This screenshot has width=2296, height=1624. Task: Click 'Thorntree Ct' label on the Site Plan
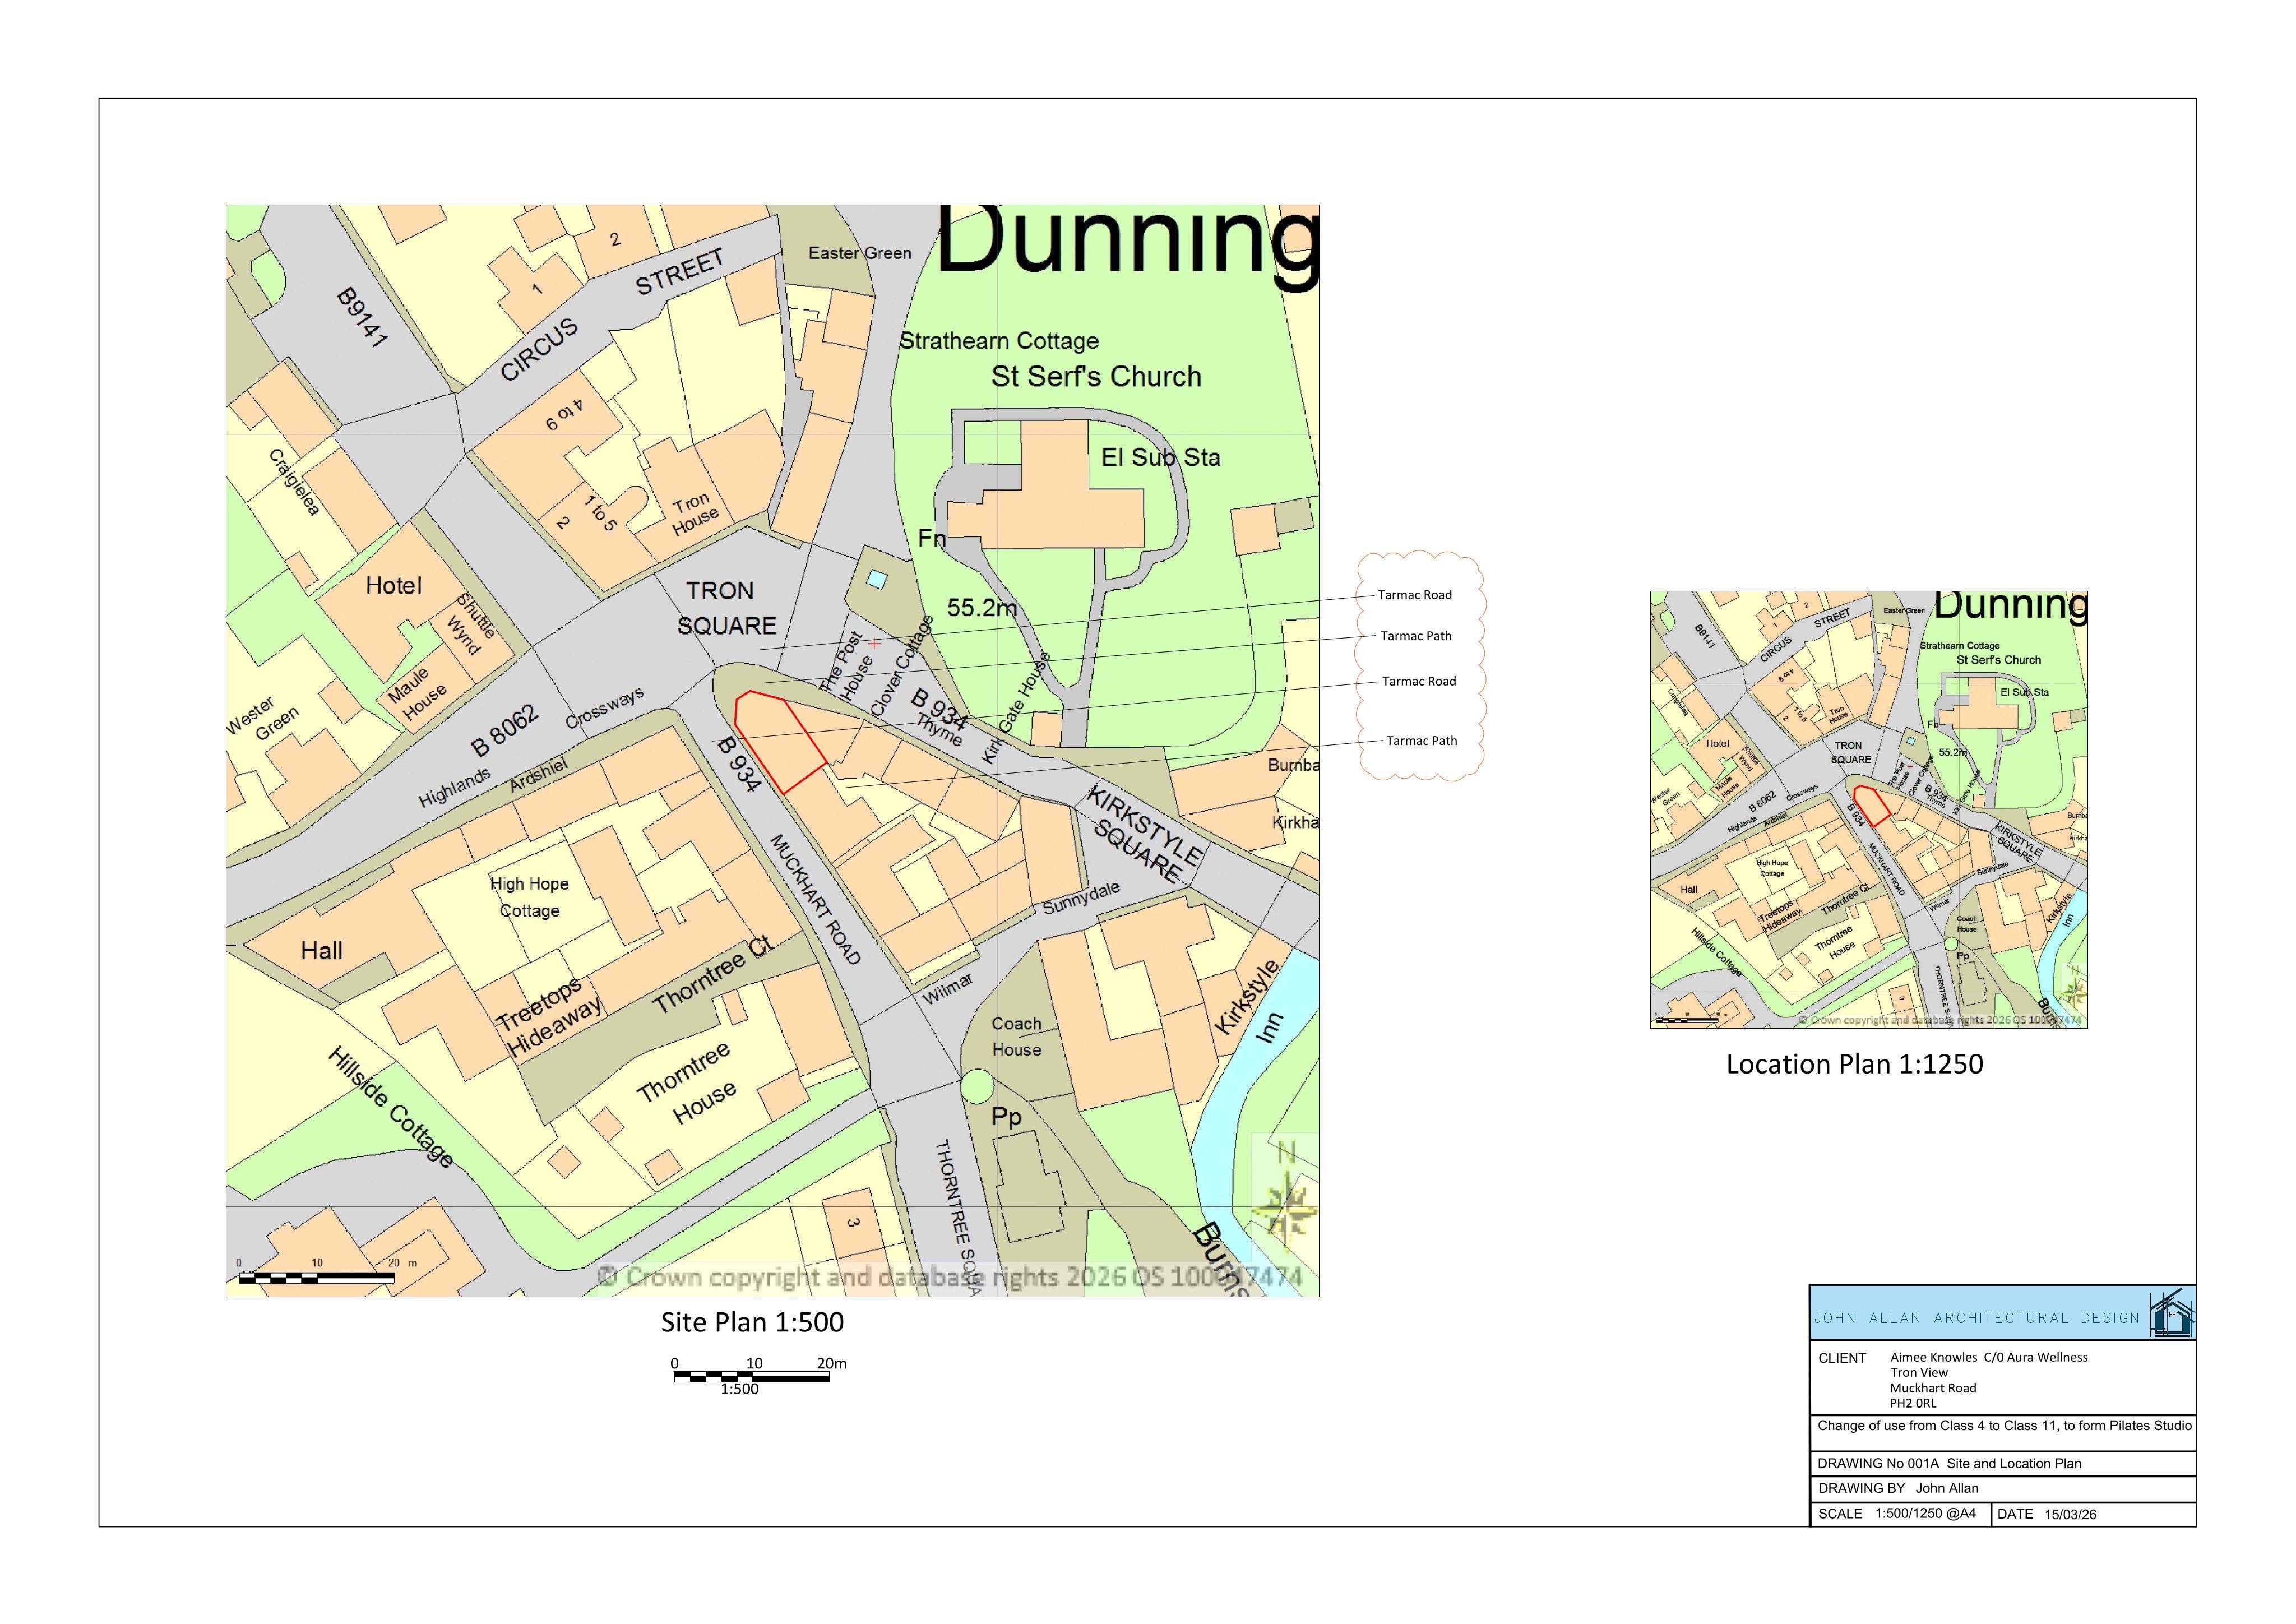pos(712,975)
